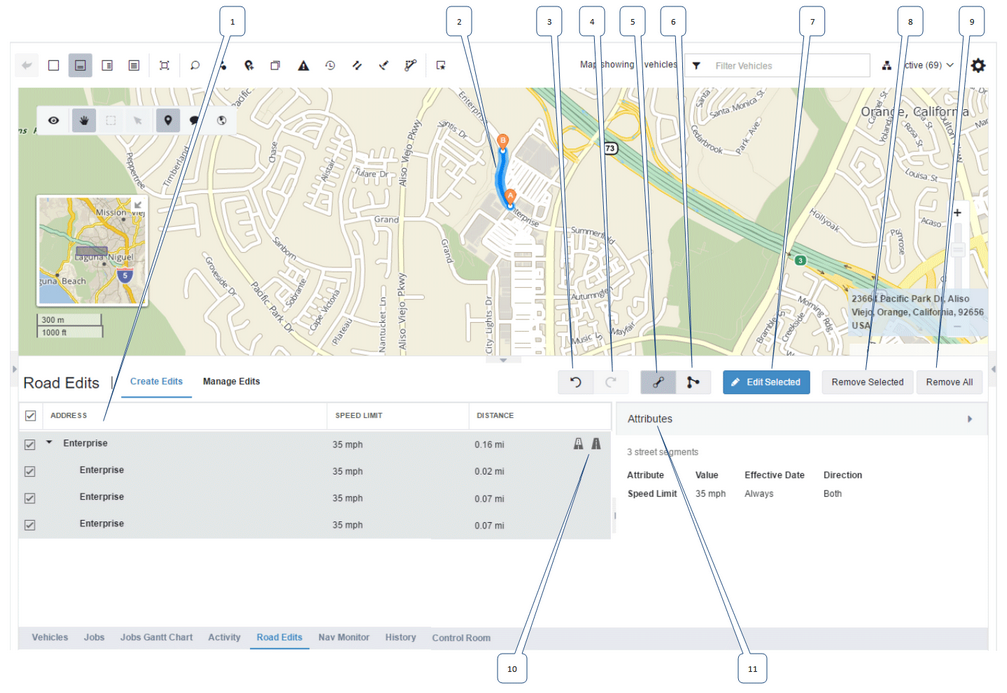Switch to the Manage Edits tab
This screenshot has width=1007, height=693.
tap(231, 382)
